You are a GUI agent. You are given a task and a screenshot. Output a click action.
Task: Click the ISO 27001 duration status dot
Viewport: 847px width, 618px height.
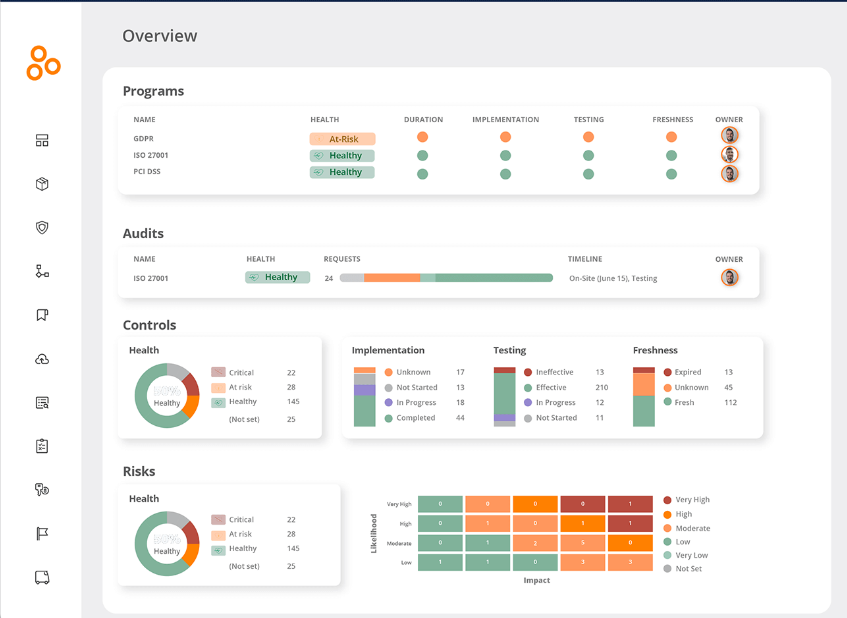coord(422,156)
